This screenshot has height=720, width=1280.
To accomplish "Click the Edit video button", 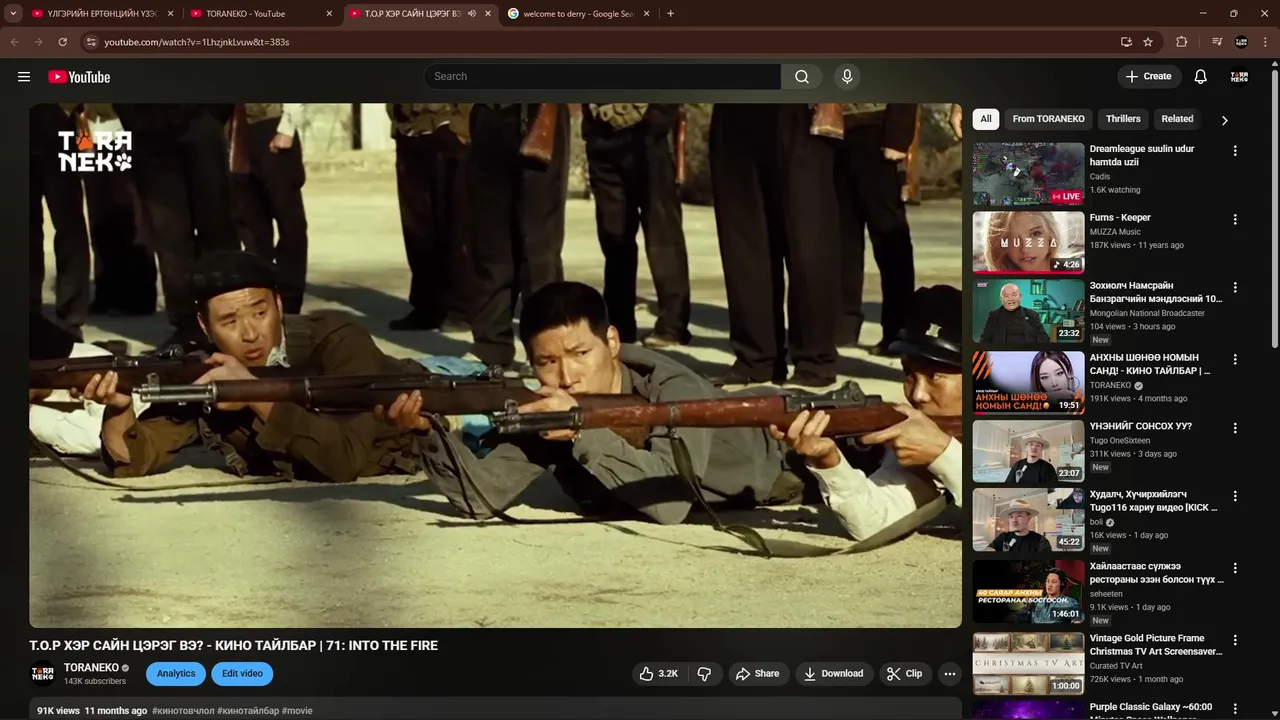I will coord(242,674).
